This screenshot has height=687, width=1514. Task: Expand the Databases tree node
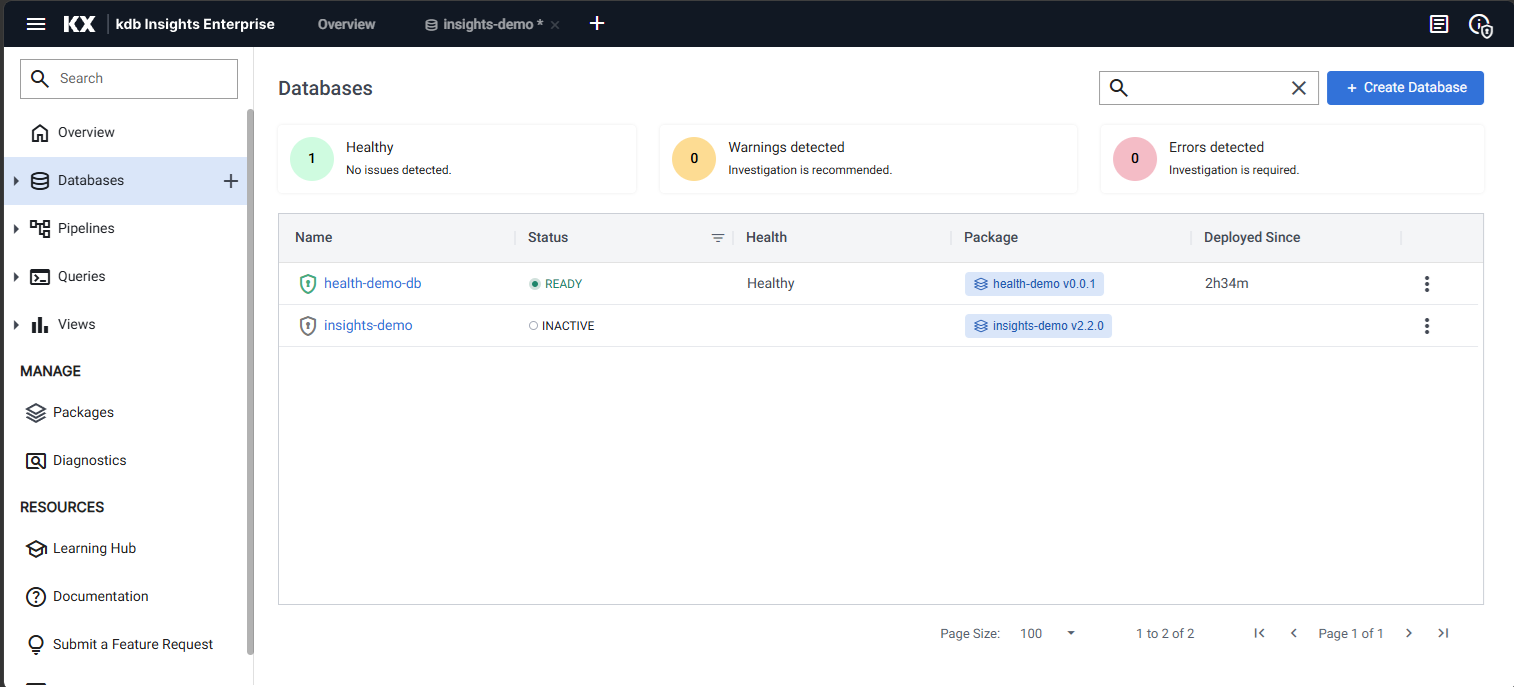(16, 181)
